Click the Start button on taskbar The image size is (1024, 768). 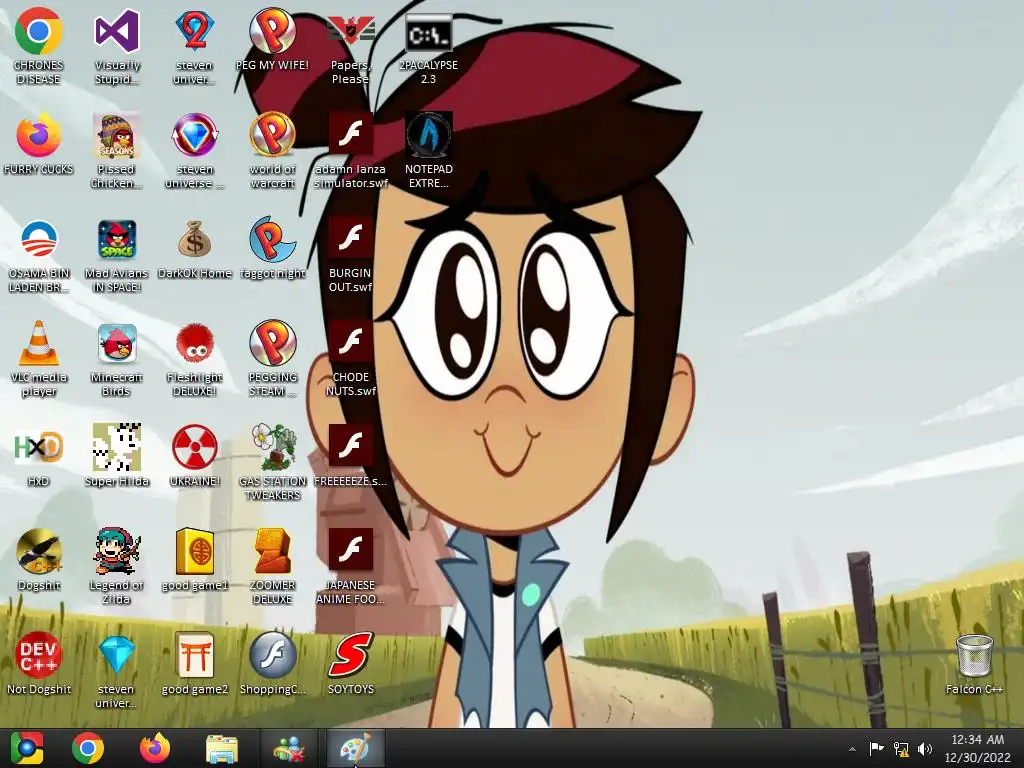[x=27, y=748]
